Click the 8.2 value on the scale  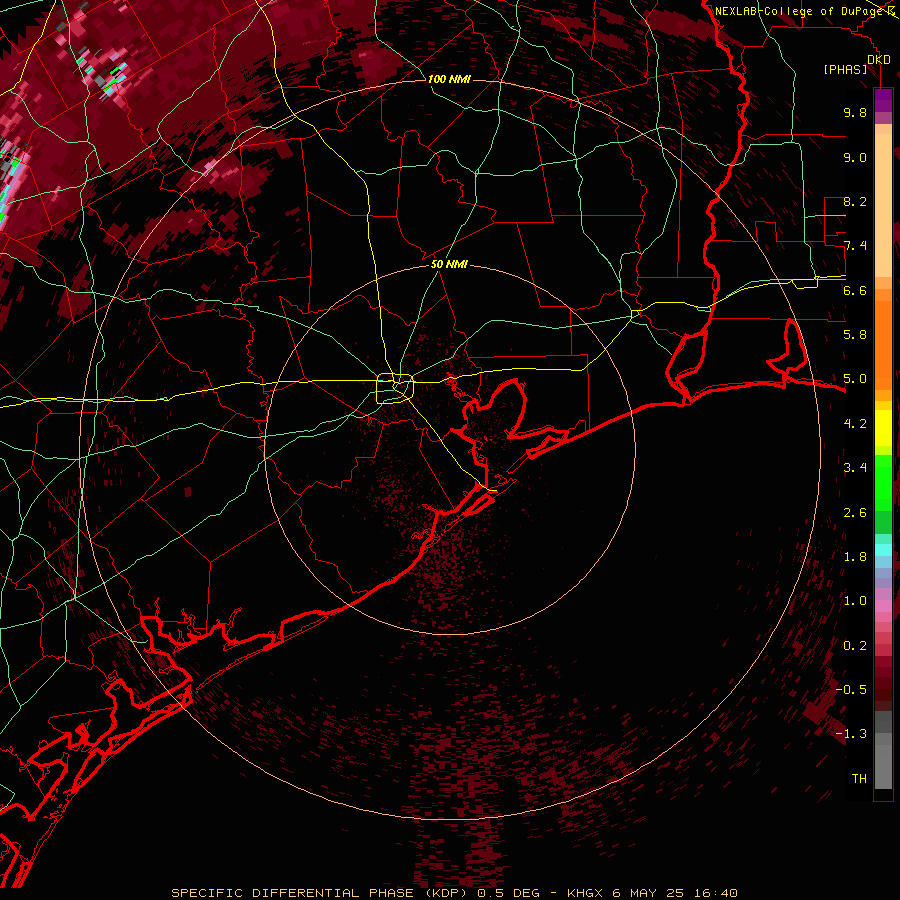coord(855,201)
